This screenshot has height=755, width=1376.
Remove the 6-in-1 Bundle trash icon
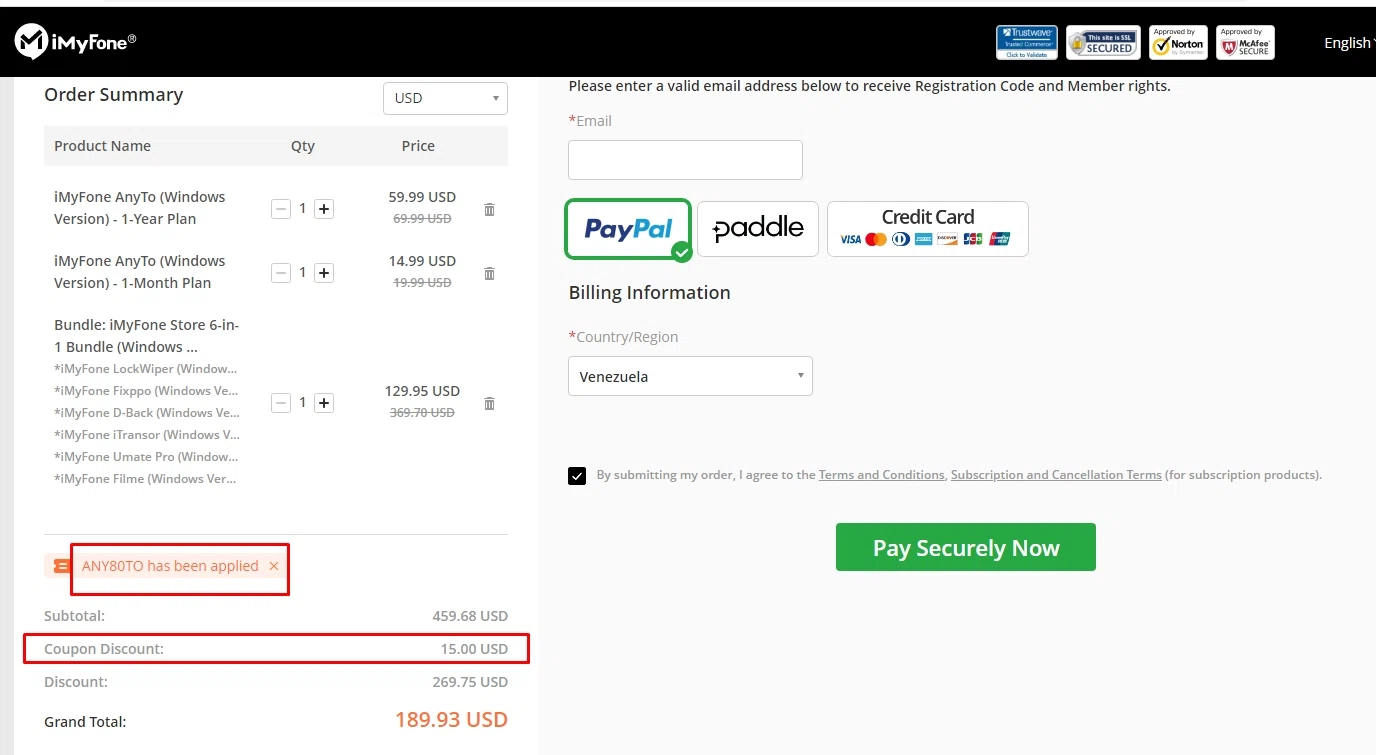pos(489,403)
